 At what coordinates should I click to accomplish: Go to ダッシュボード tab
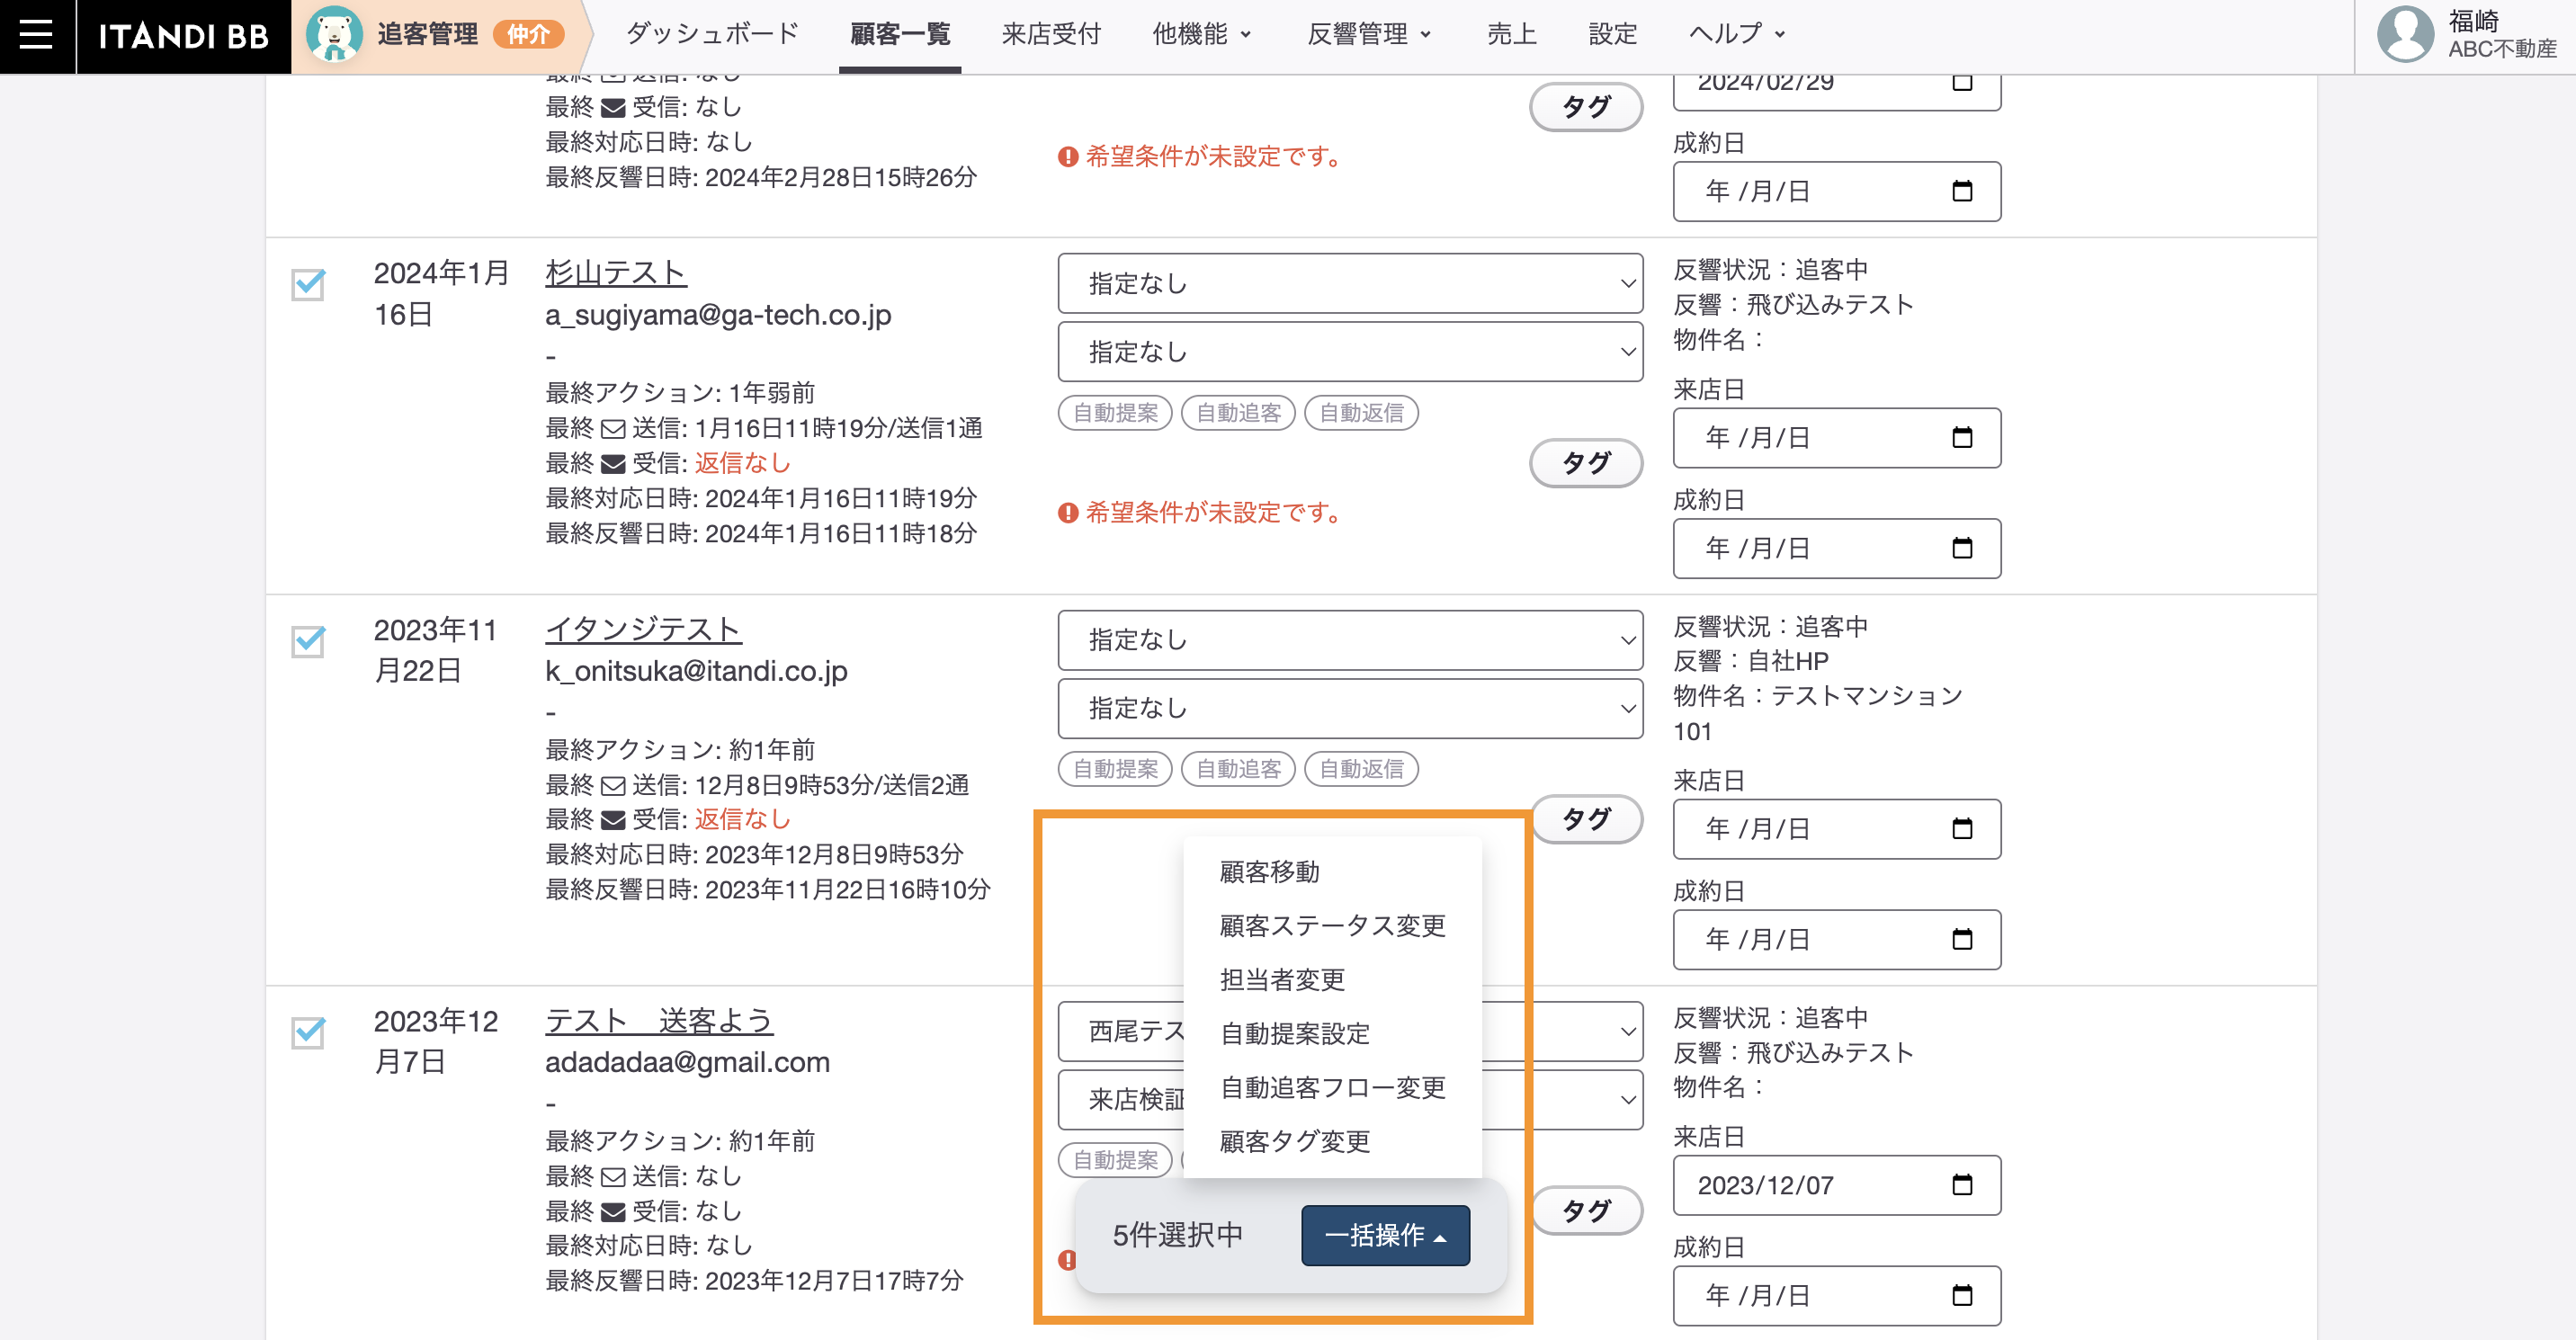[x=713, y=35]
